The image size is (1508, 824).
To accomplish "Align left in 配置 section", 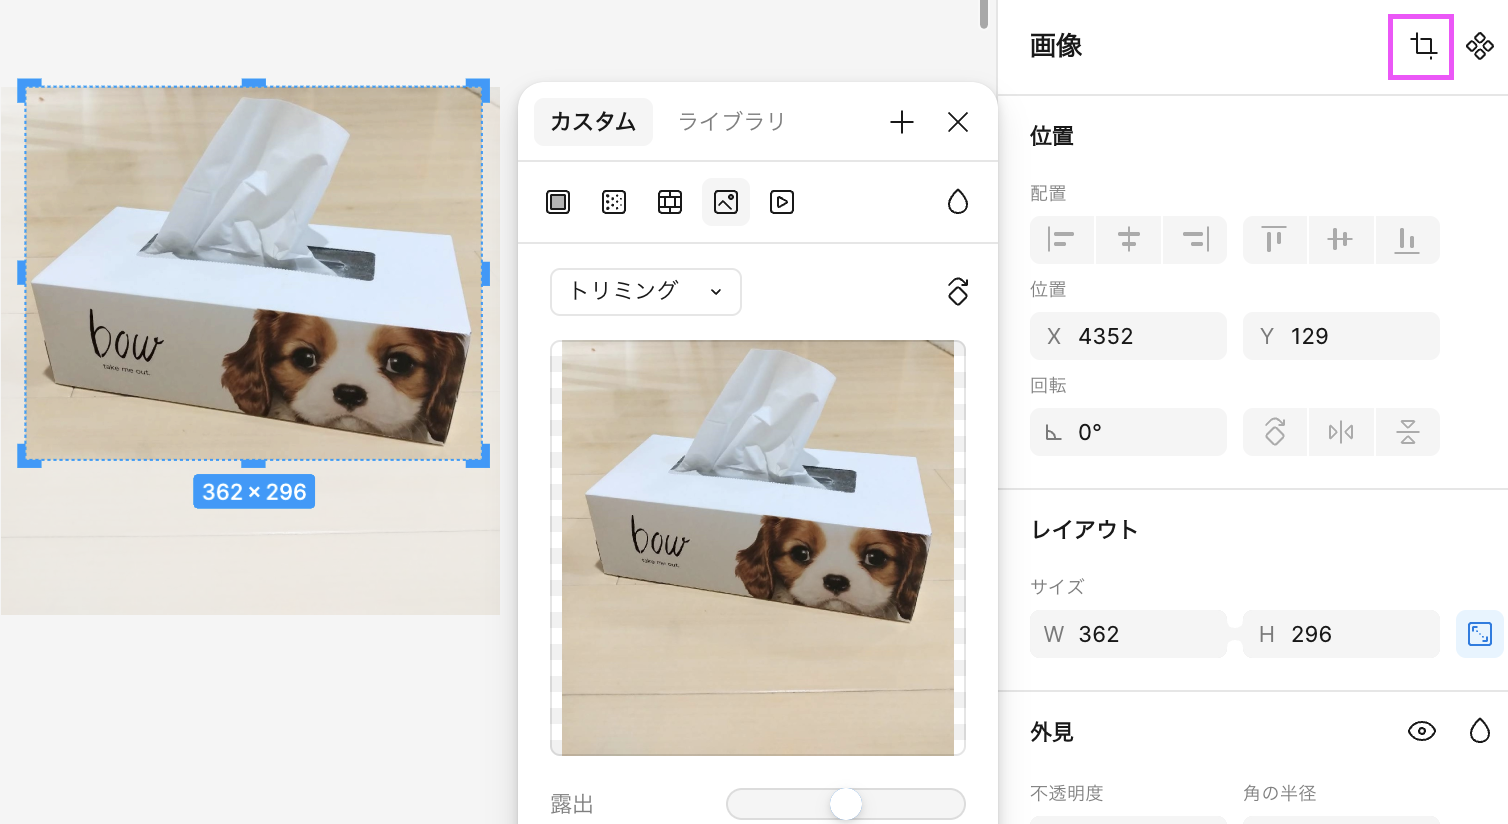I will click(1062, 240).
